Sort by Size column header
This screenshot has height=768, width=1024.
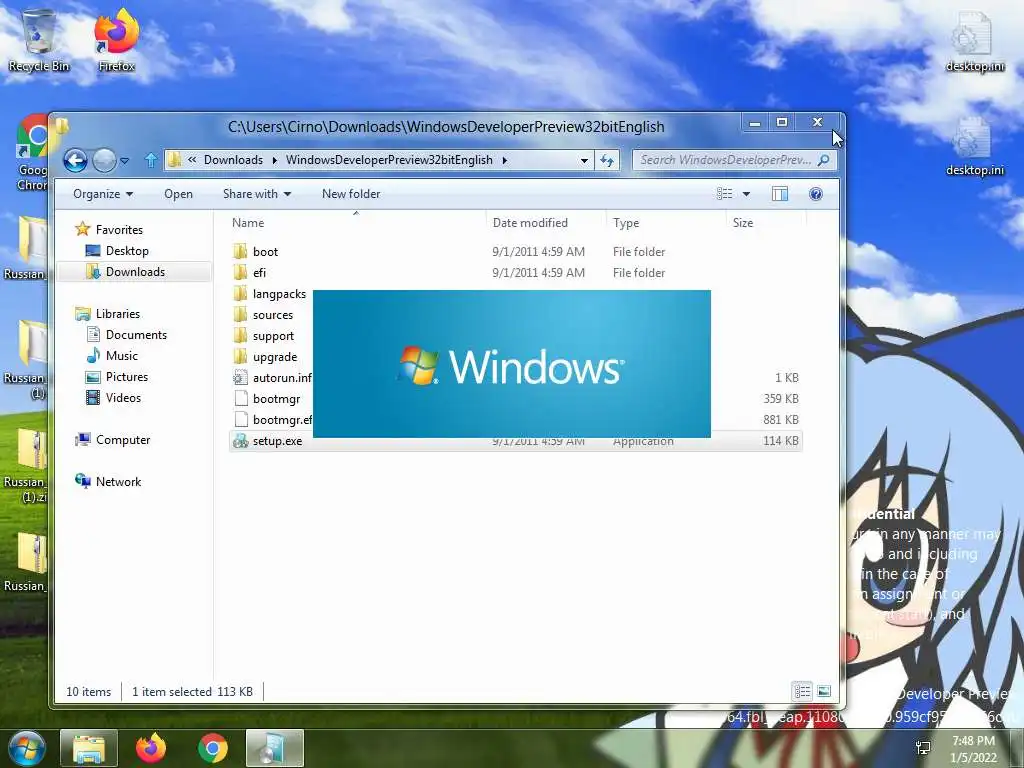coord(765,223)
